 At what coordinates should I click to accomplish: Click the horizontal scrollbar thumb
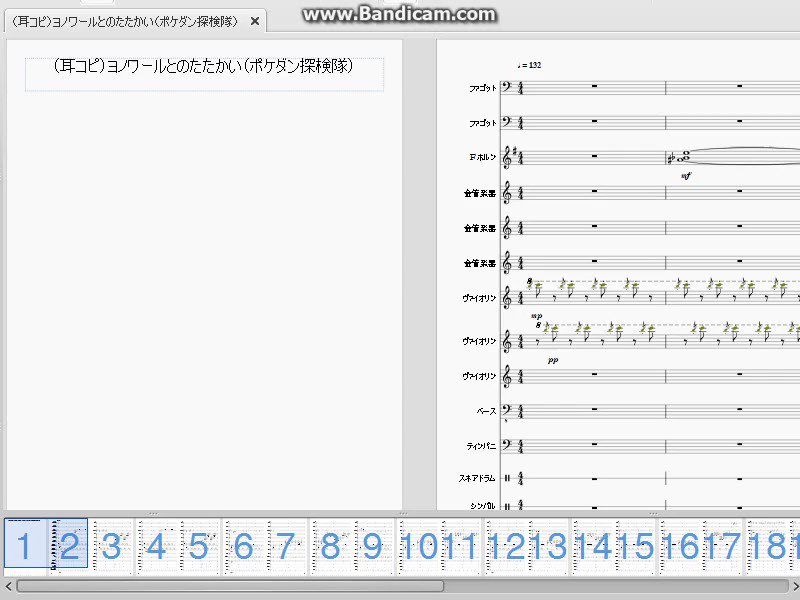coord(230,586)
